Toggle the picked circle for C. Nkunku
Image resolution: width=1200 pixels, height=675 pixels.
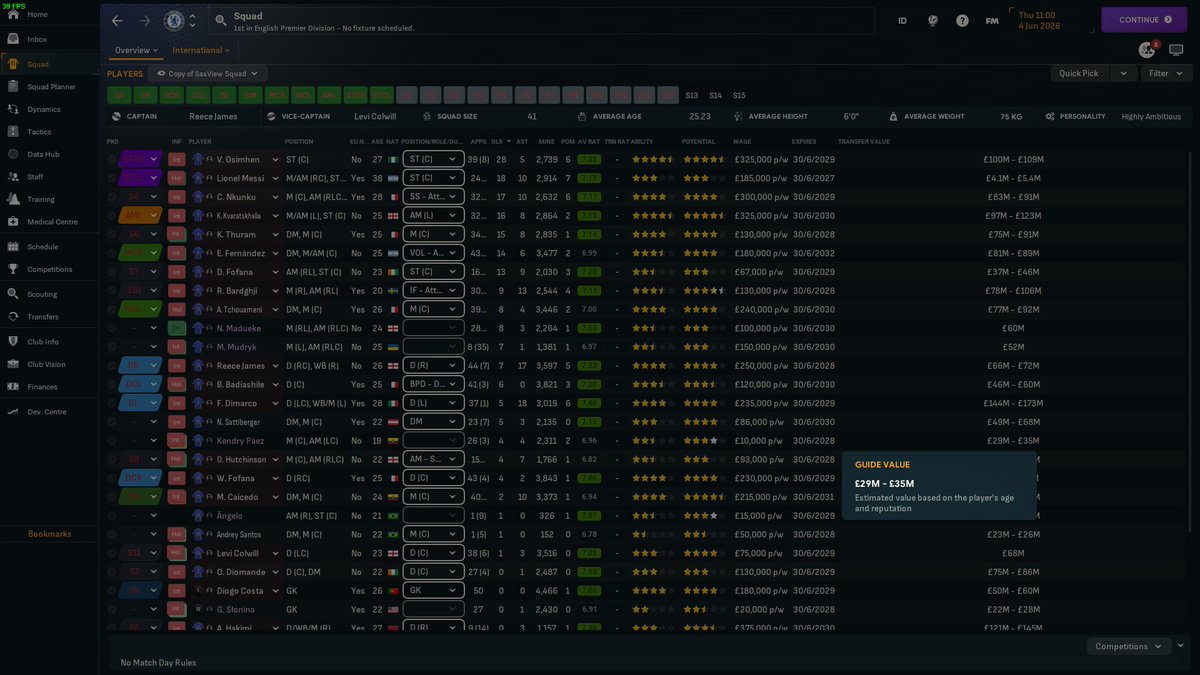112,197
